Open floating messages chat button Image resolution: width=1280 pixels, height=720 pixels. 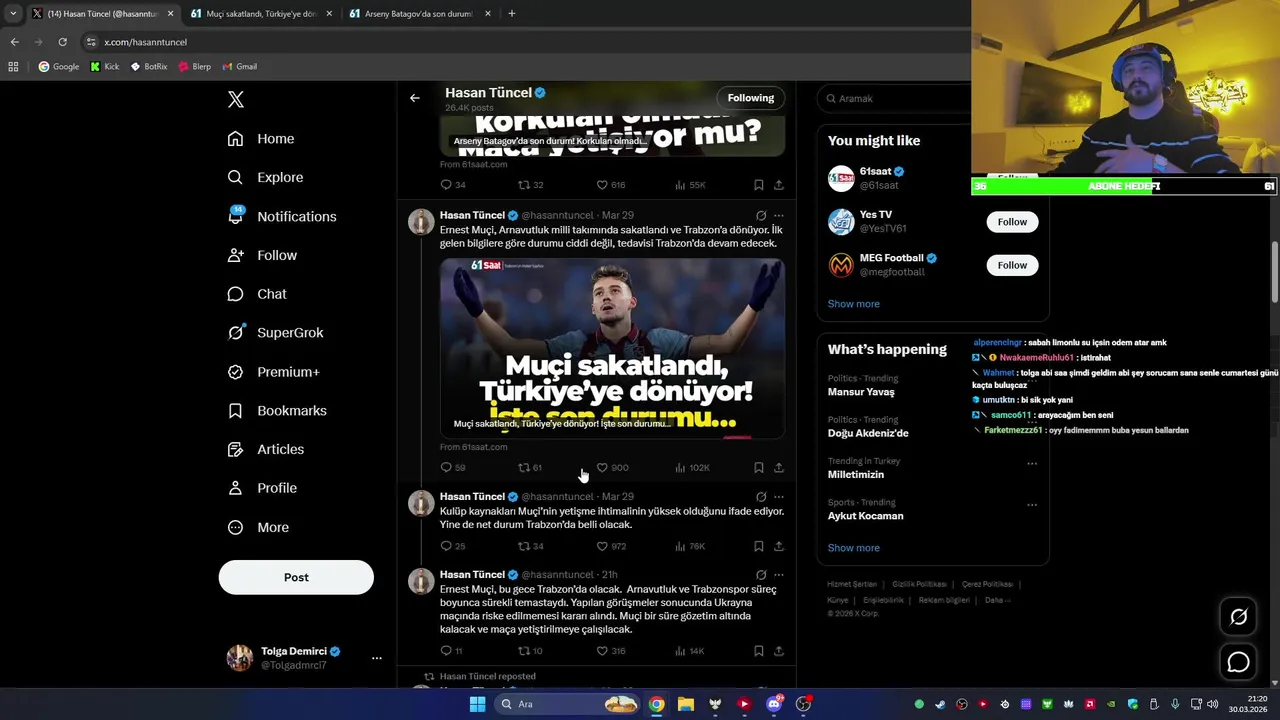coord(1238,662)
